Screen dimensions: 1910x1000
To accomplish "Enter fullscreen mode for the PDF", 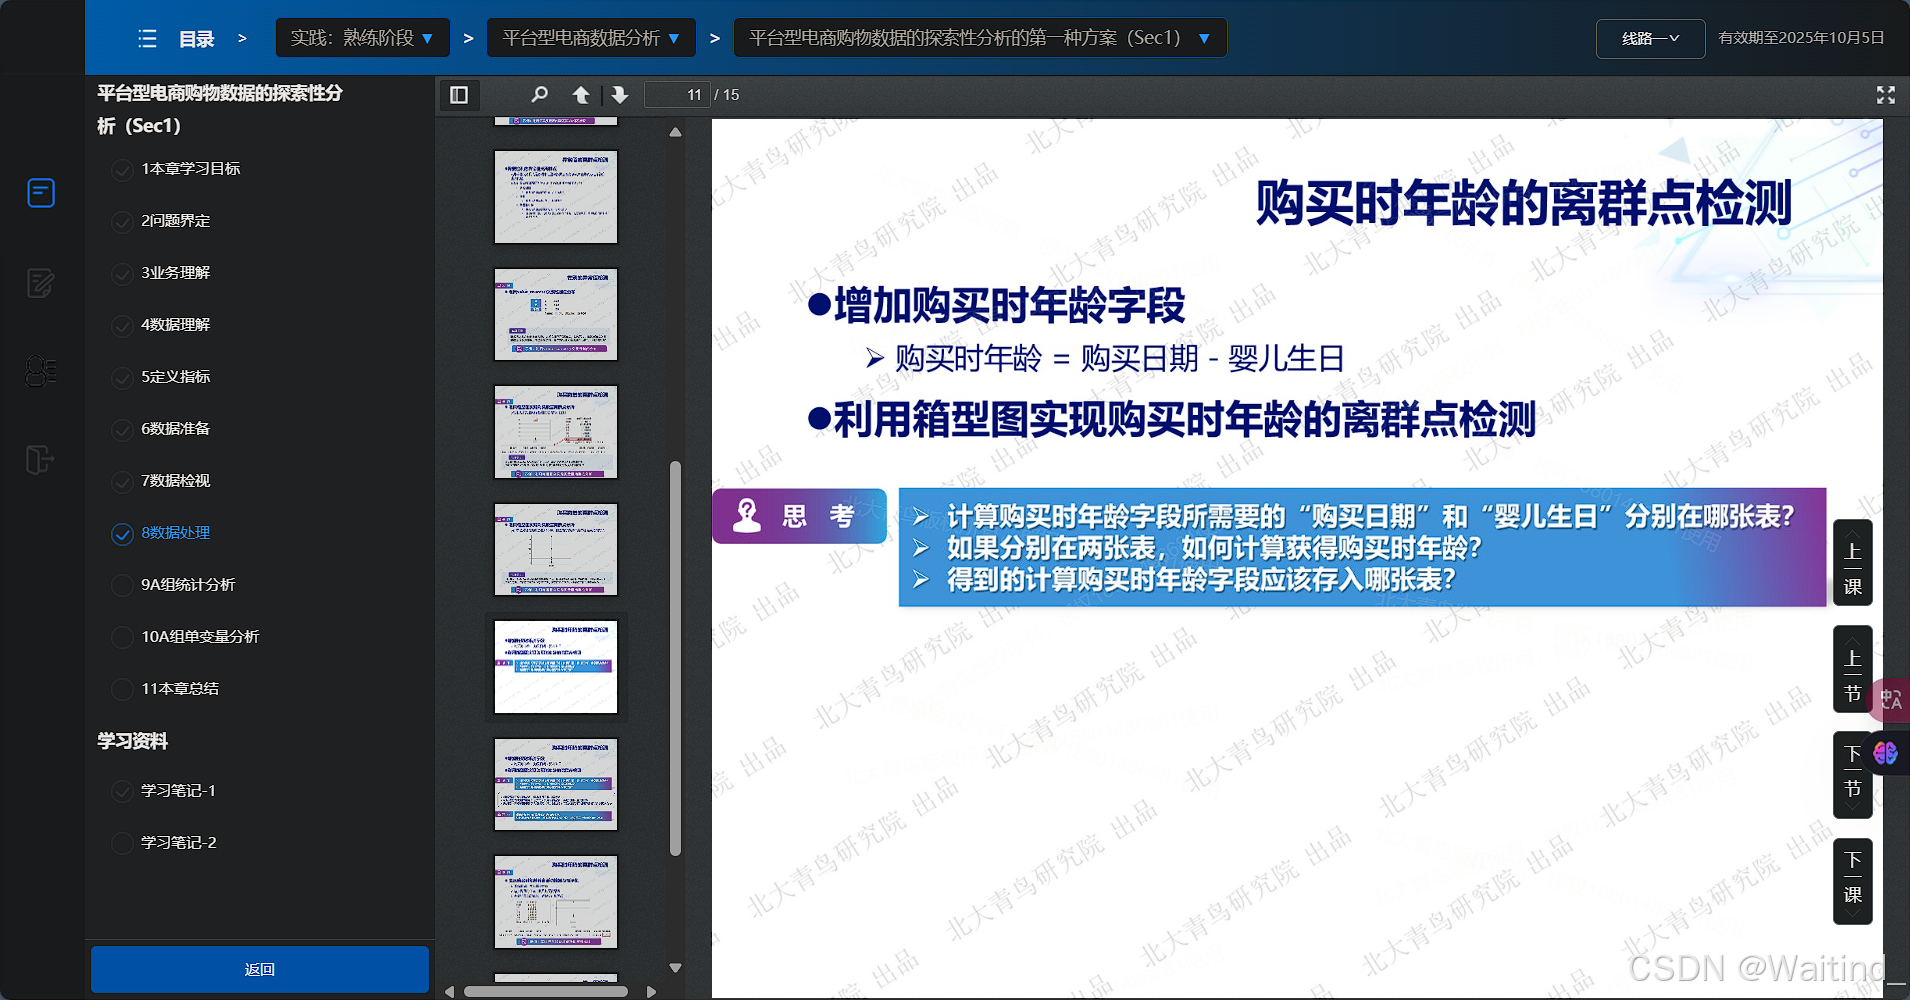I will pos(1886,95).
